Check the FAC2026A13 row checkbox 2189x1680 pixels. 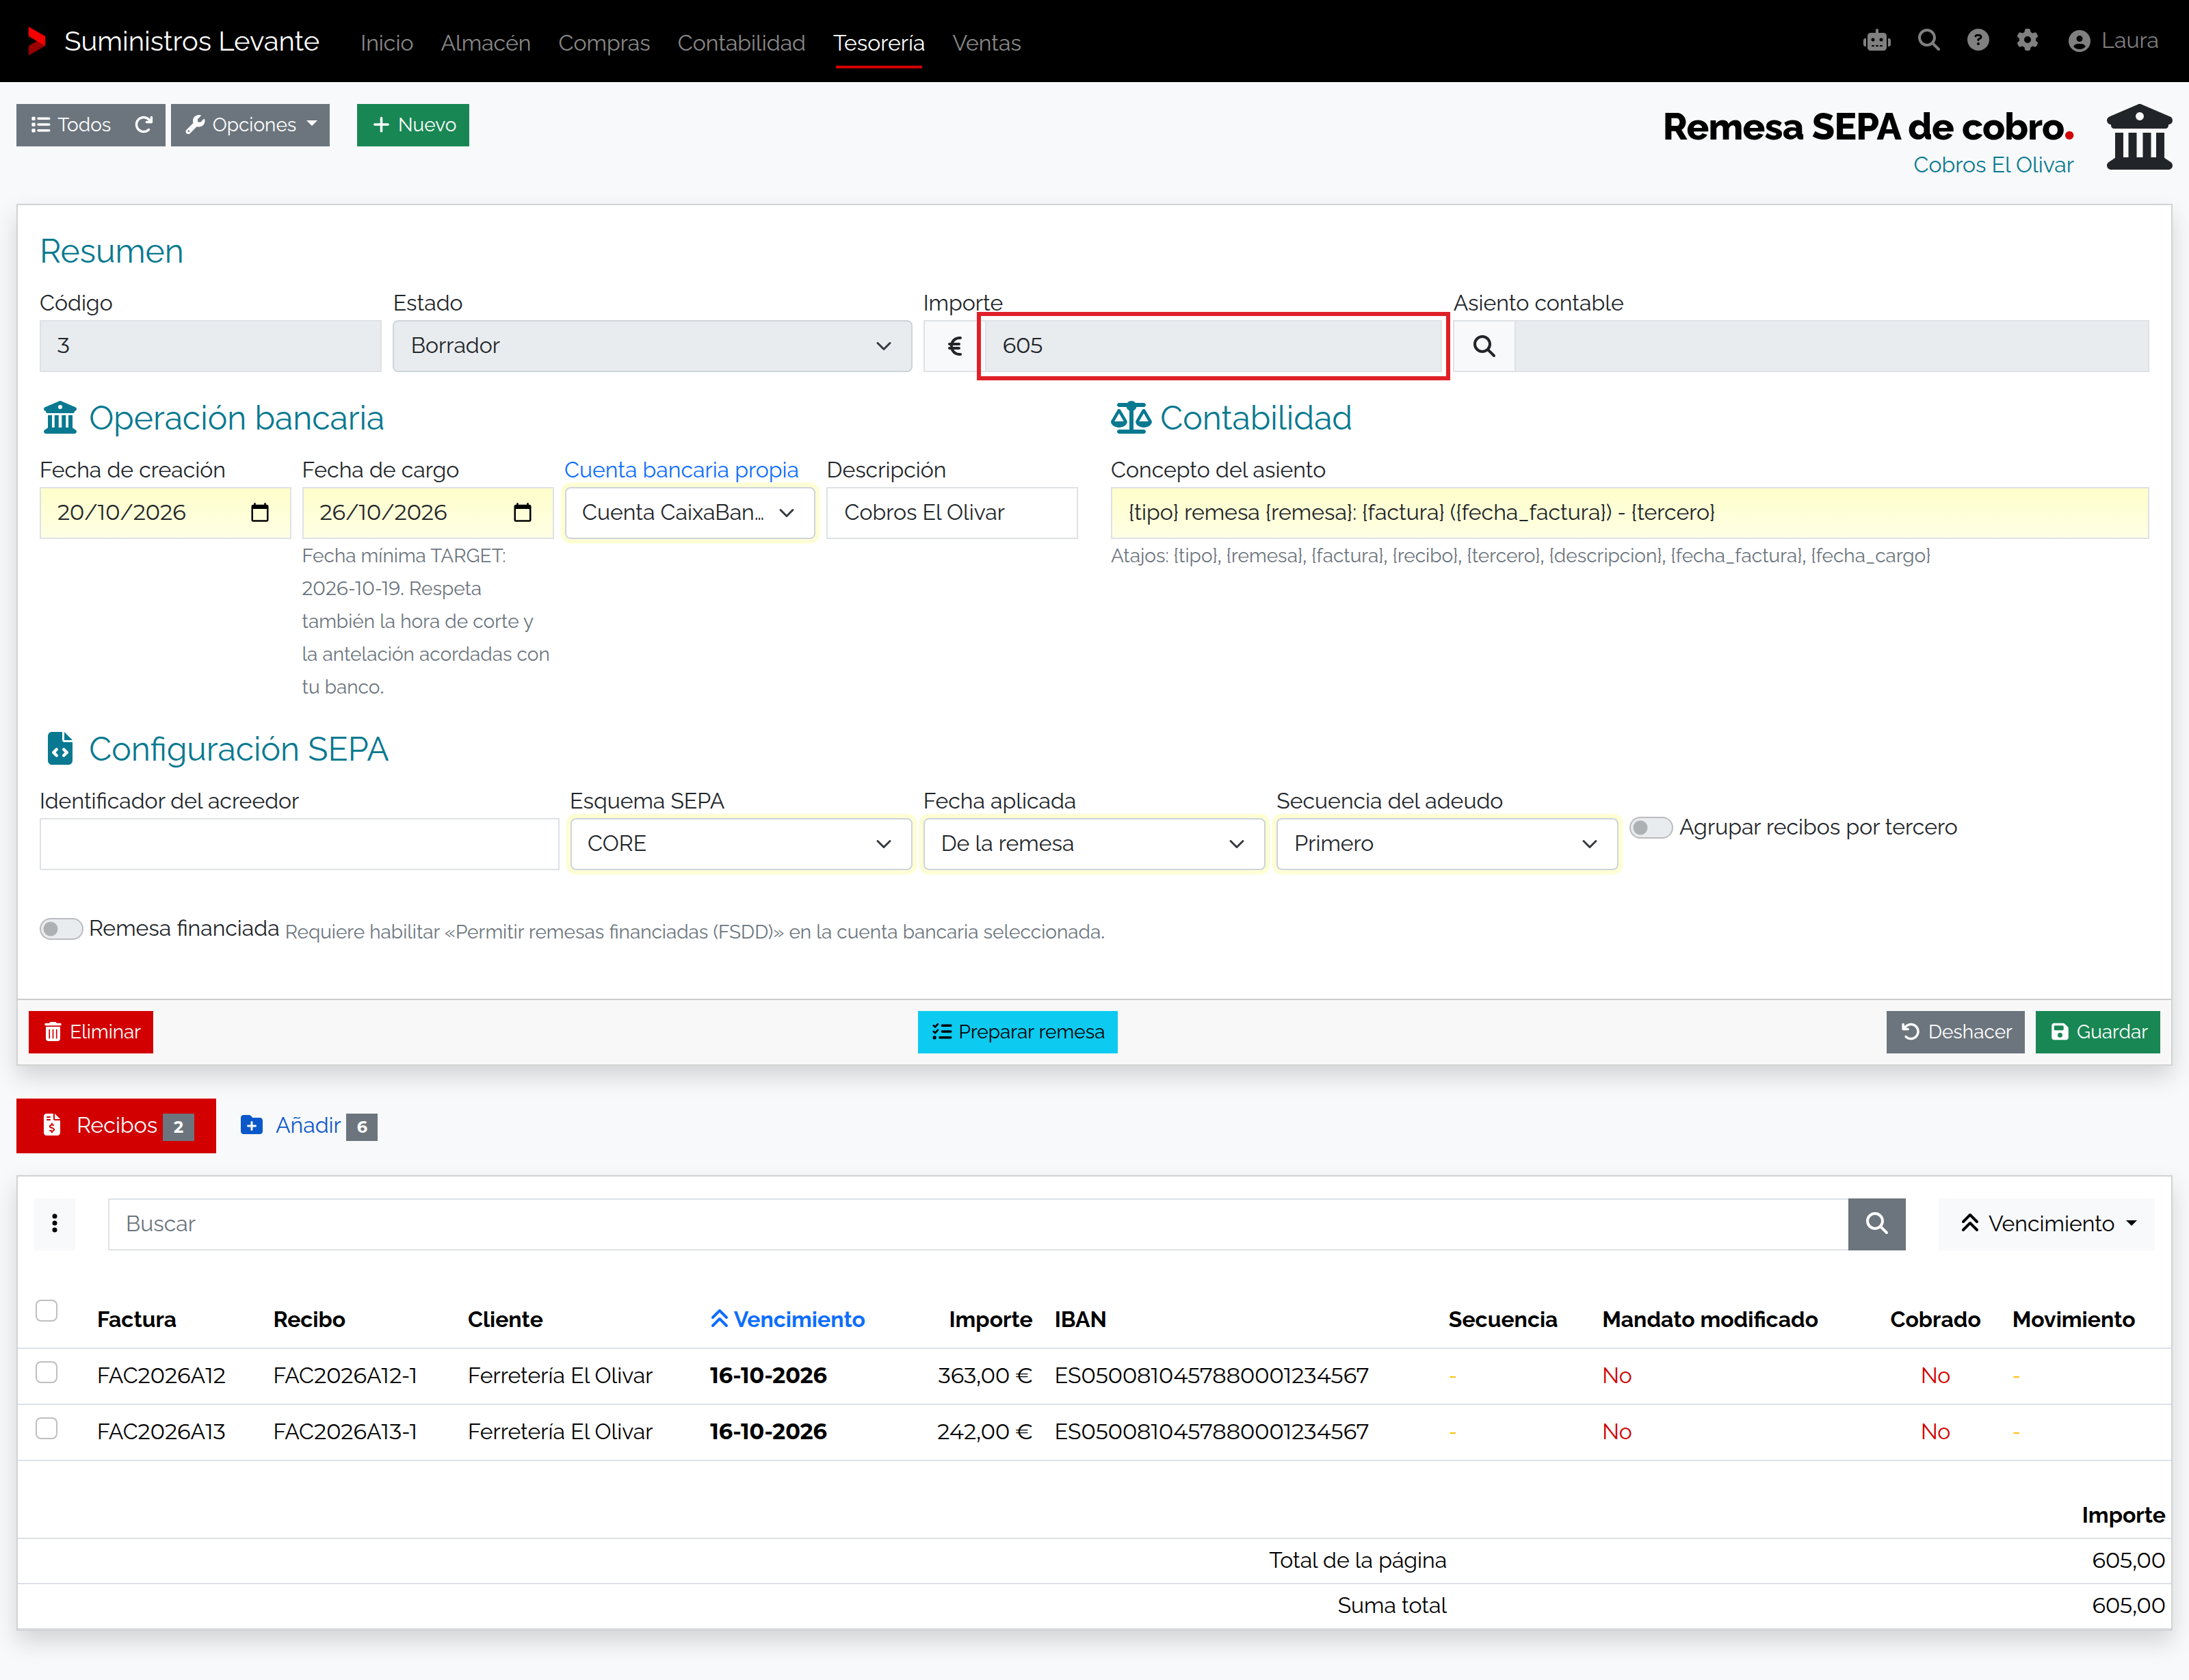pos(47,1429)
